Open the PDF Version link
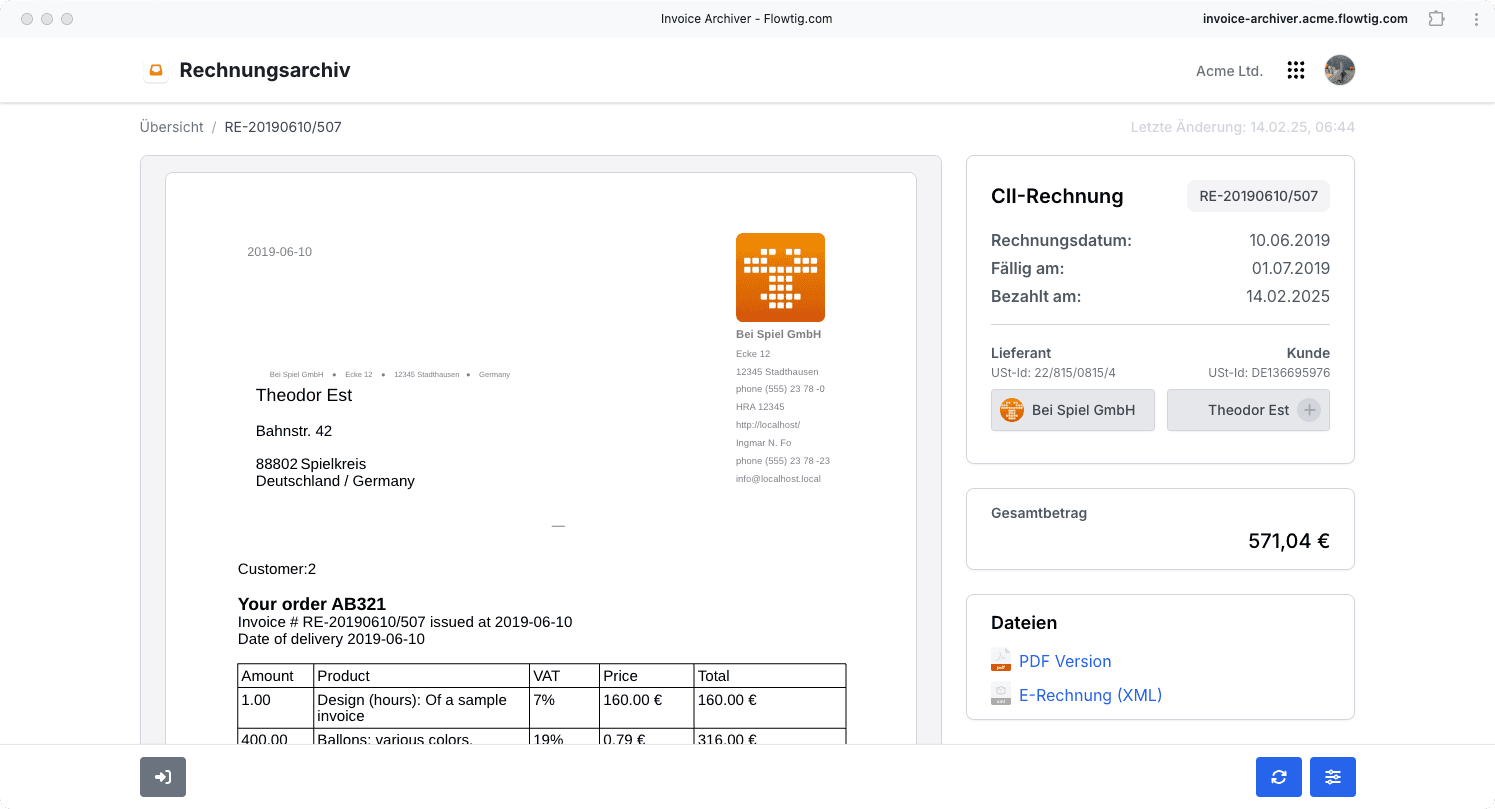1495x809 pixels. pos(1065,661)
